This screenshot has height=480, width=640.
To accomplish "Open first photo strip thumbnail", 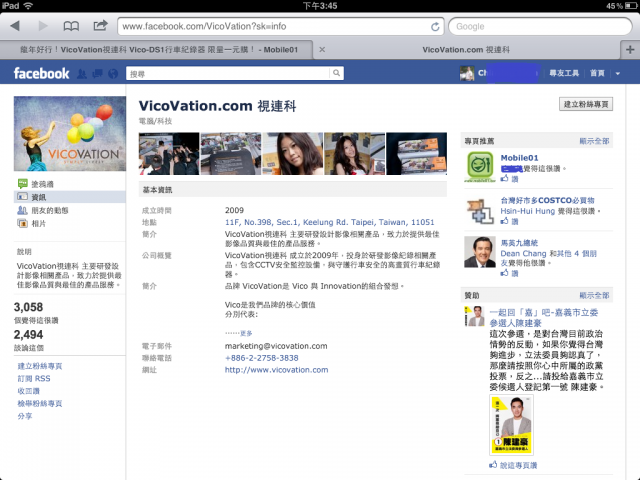I will pyautogui.click(x=169, y=153).
